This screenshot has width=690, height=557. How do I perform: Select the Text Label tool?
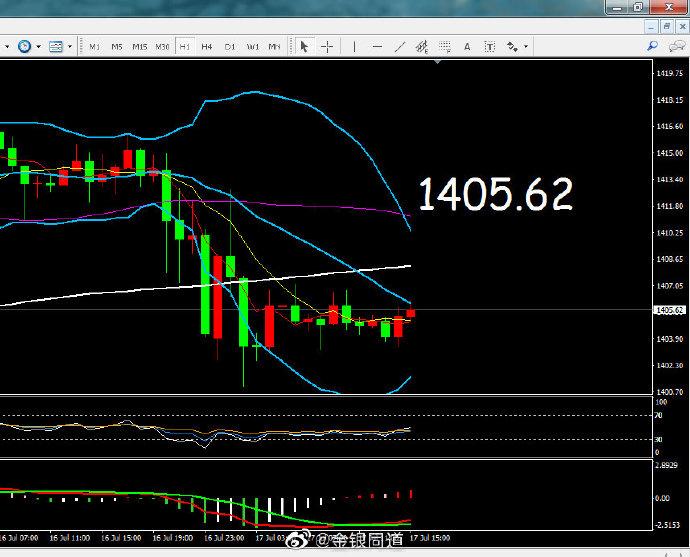pos(489,46)
